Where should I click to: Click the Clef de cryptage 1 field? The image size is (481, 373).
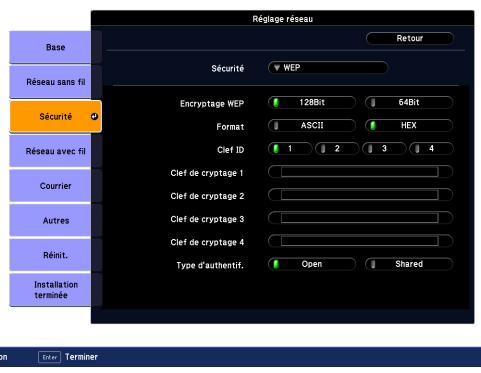point(360,172)
